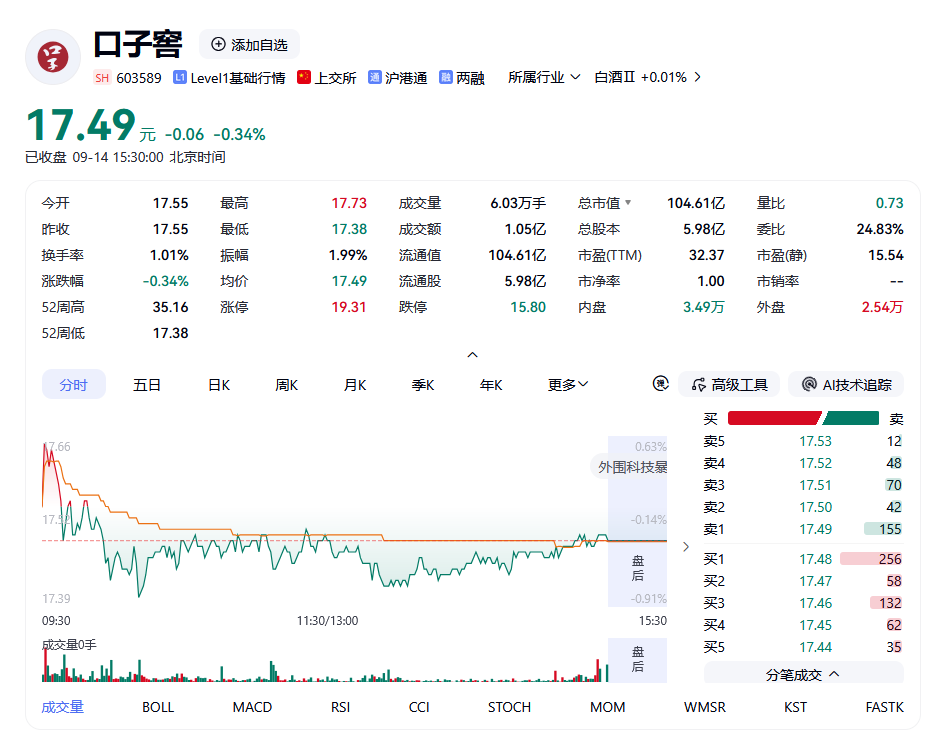Open the 总市值 dropdown triangle
Screen dimensions: 928x739
628,202
